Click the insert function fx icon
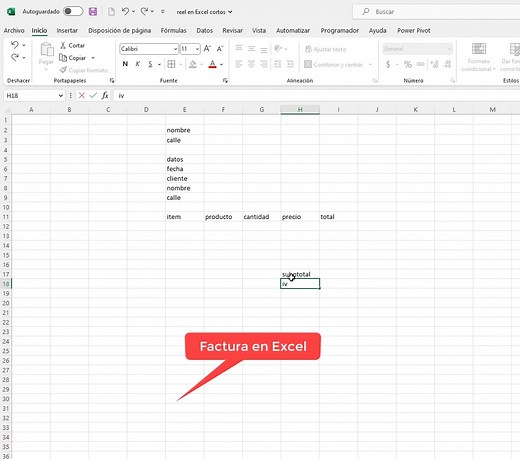This screenshot has width=520, height=459. coord(105,96)
